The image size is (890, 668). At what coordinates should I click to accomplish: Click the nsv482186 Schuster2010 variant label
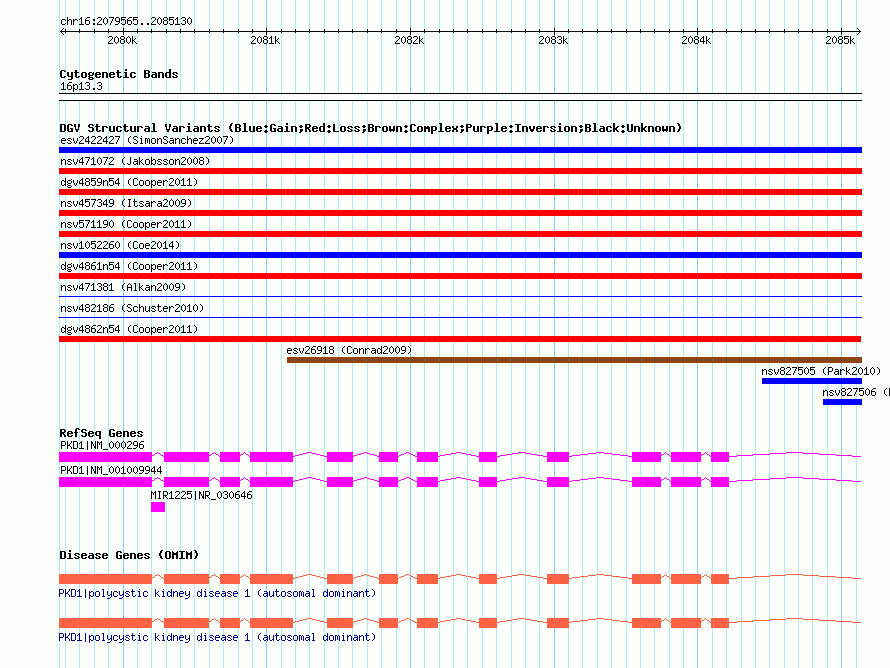(132, 308)
